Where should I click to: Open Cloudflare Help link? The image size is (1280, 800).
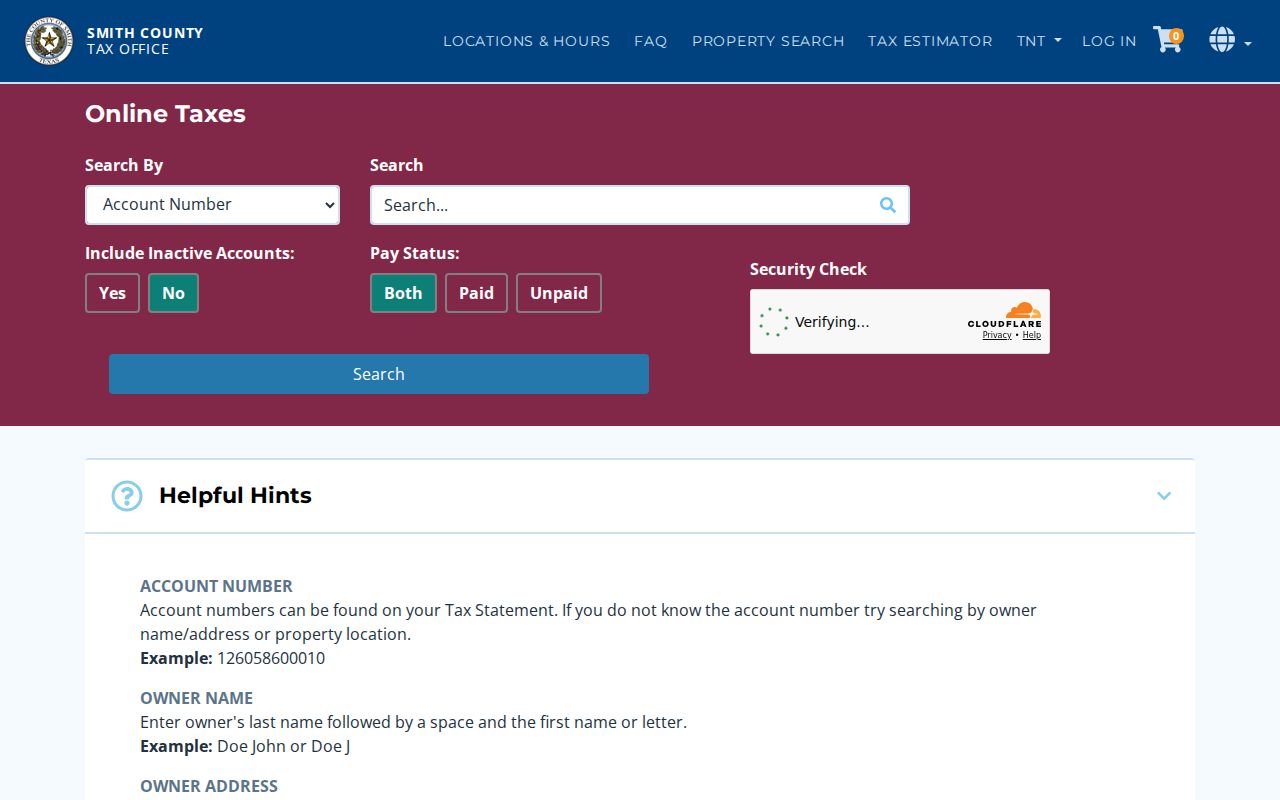click(x=1032, y=335)
